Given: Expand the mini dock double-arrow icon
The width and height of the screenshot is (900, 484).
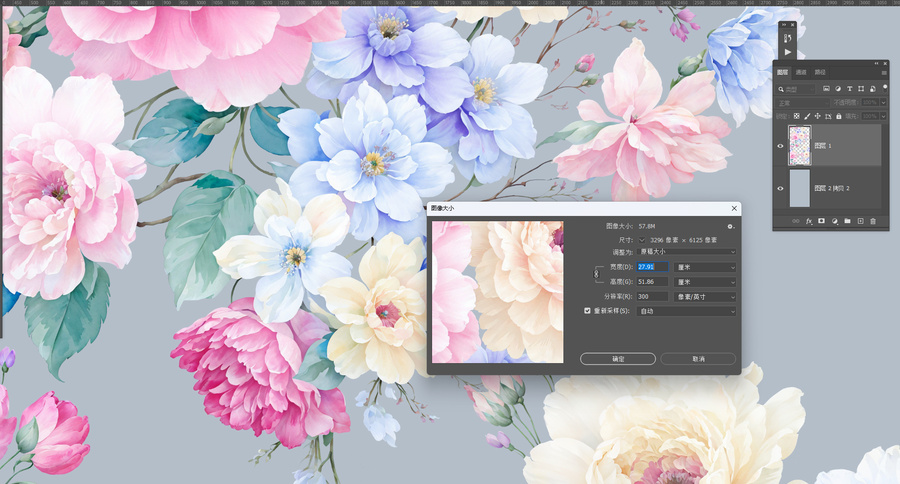Looking at the screenshot, I should (x=783, y=25).
